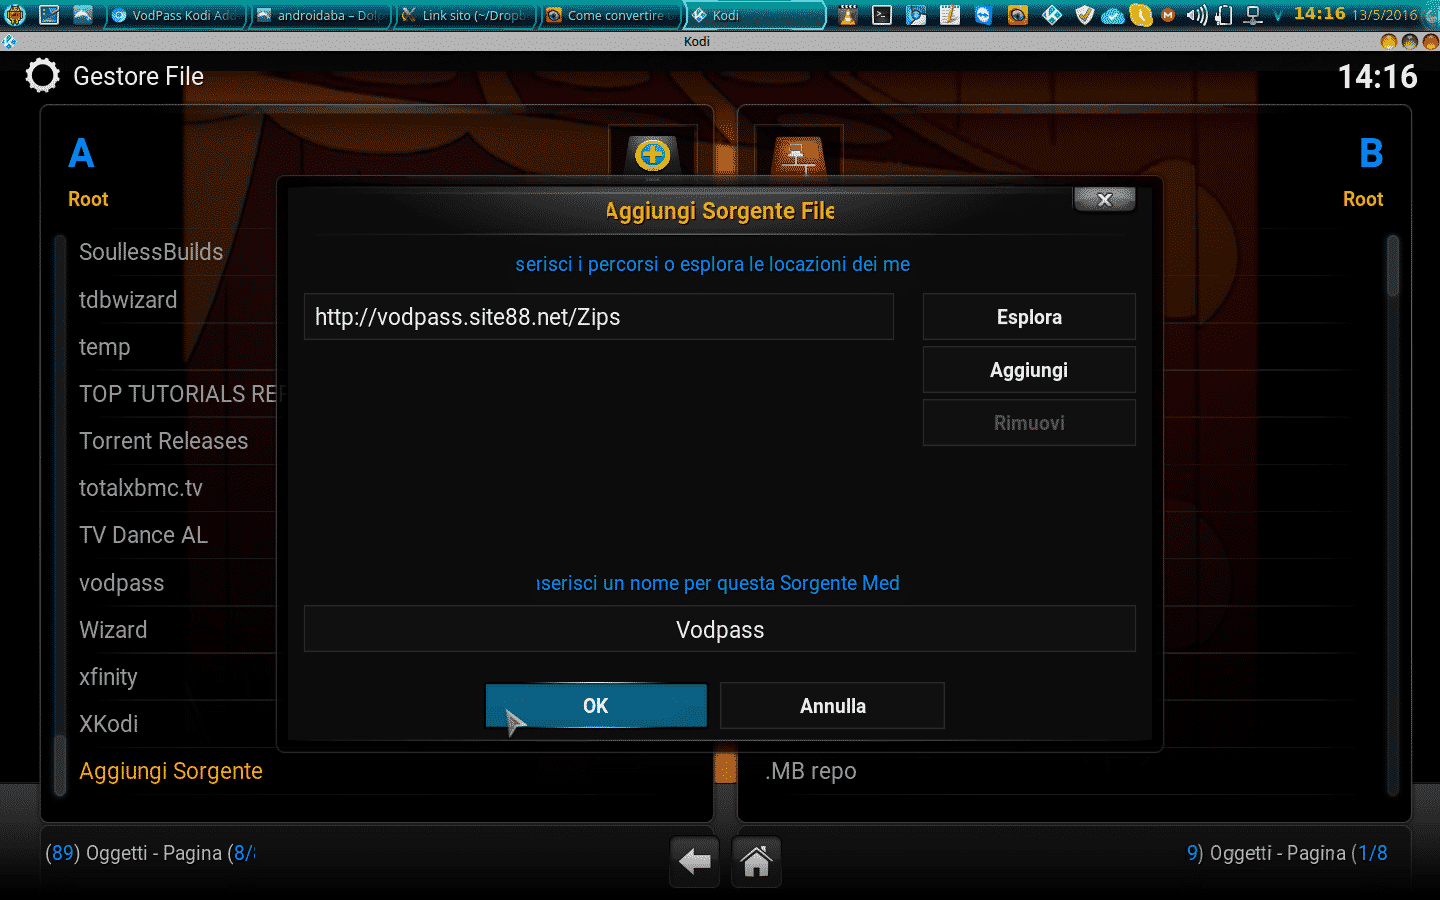Select the xfinity source in panel A
Image resolution: width=1440 pixels, height=900 pixels.
[108, 677]
